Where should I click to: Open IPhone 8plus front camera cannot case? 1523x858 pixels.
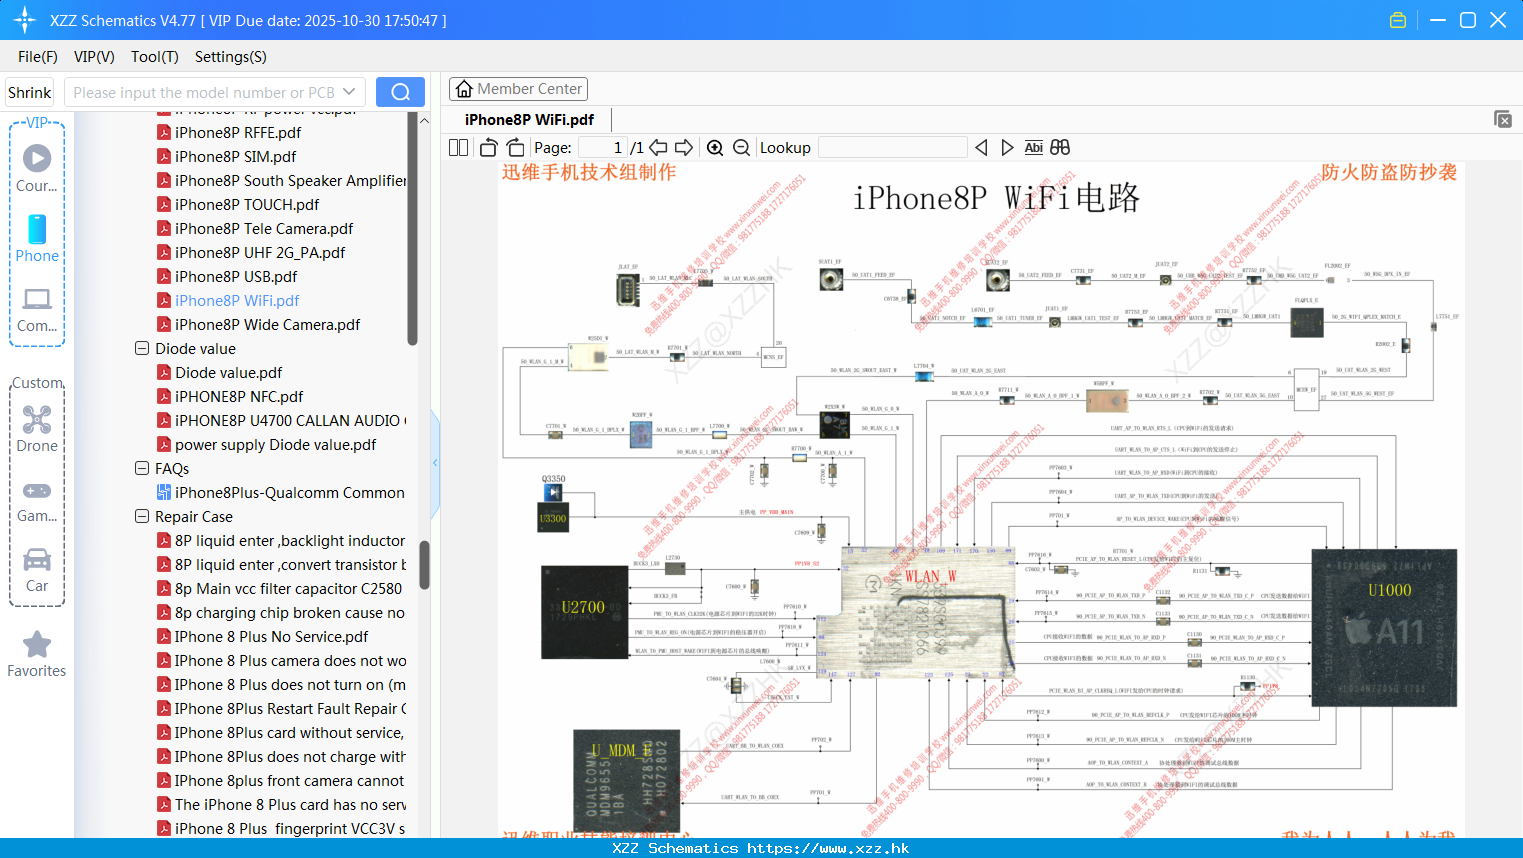coord(282,780)
